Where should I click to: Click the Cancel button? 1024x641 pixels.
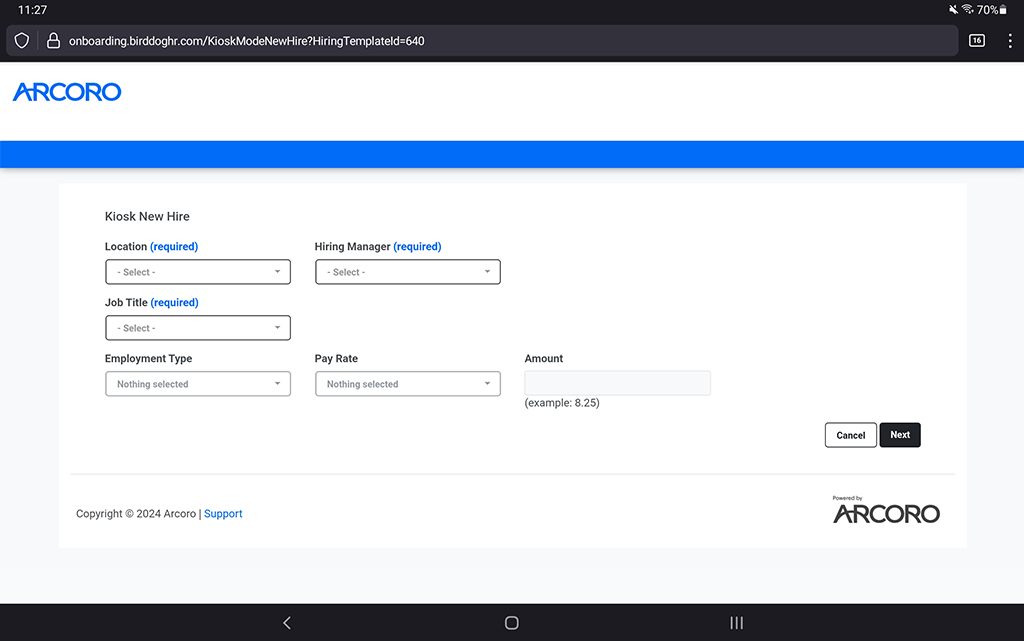[x=850, y=435]
